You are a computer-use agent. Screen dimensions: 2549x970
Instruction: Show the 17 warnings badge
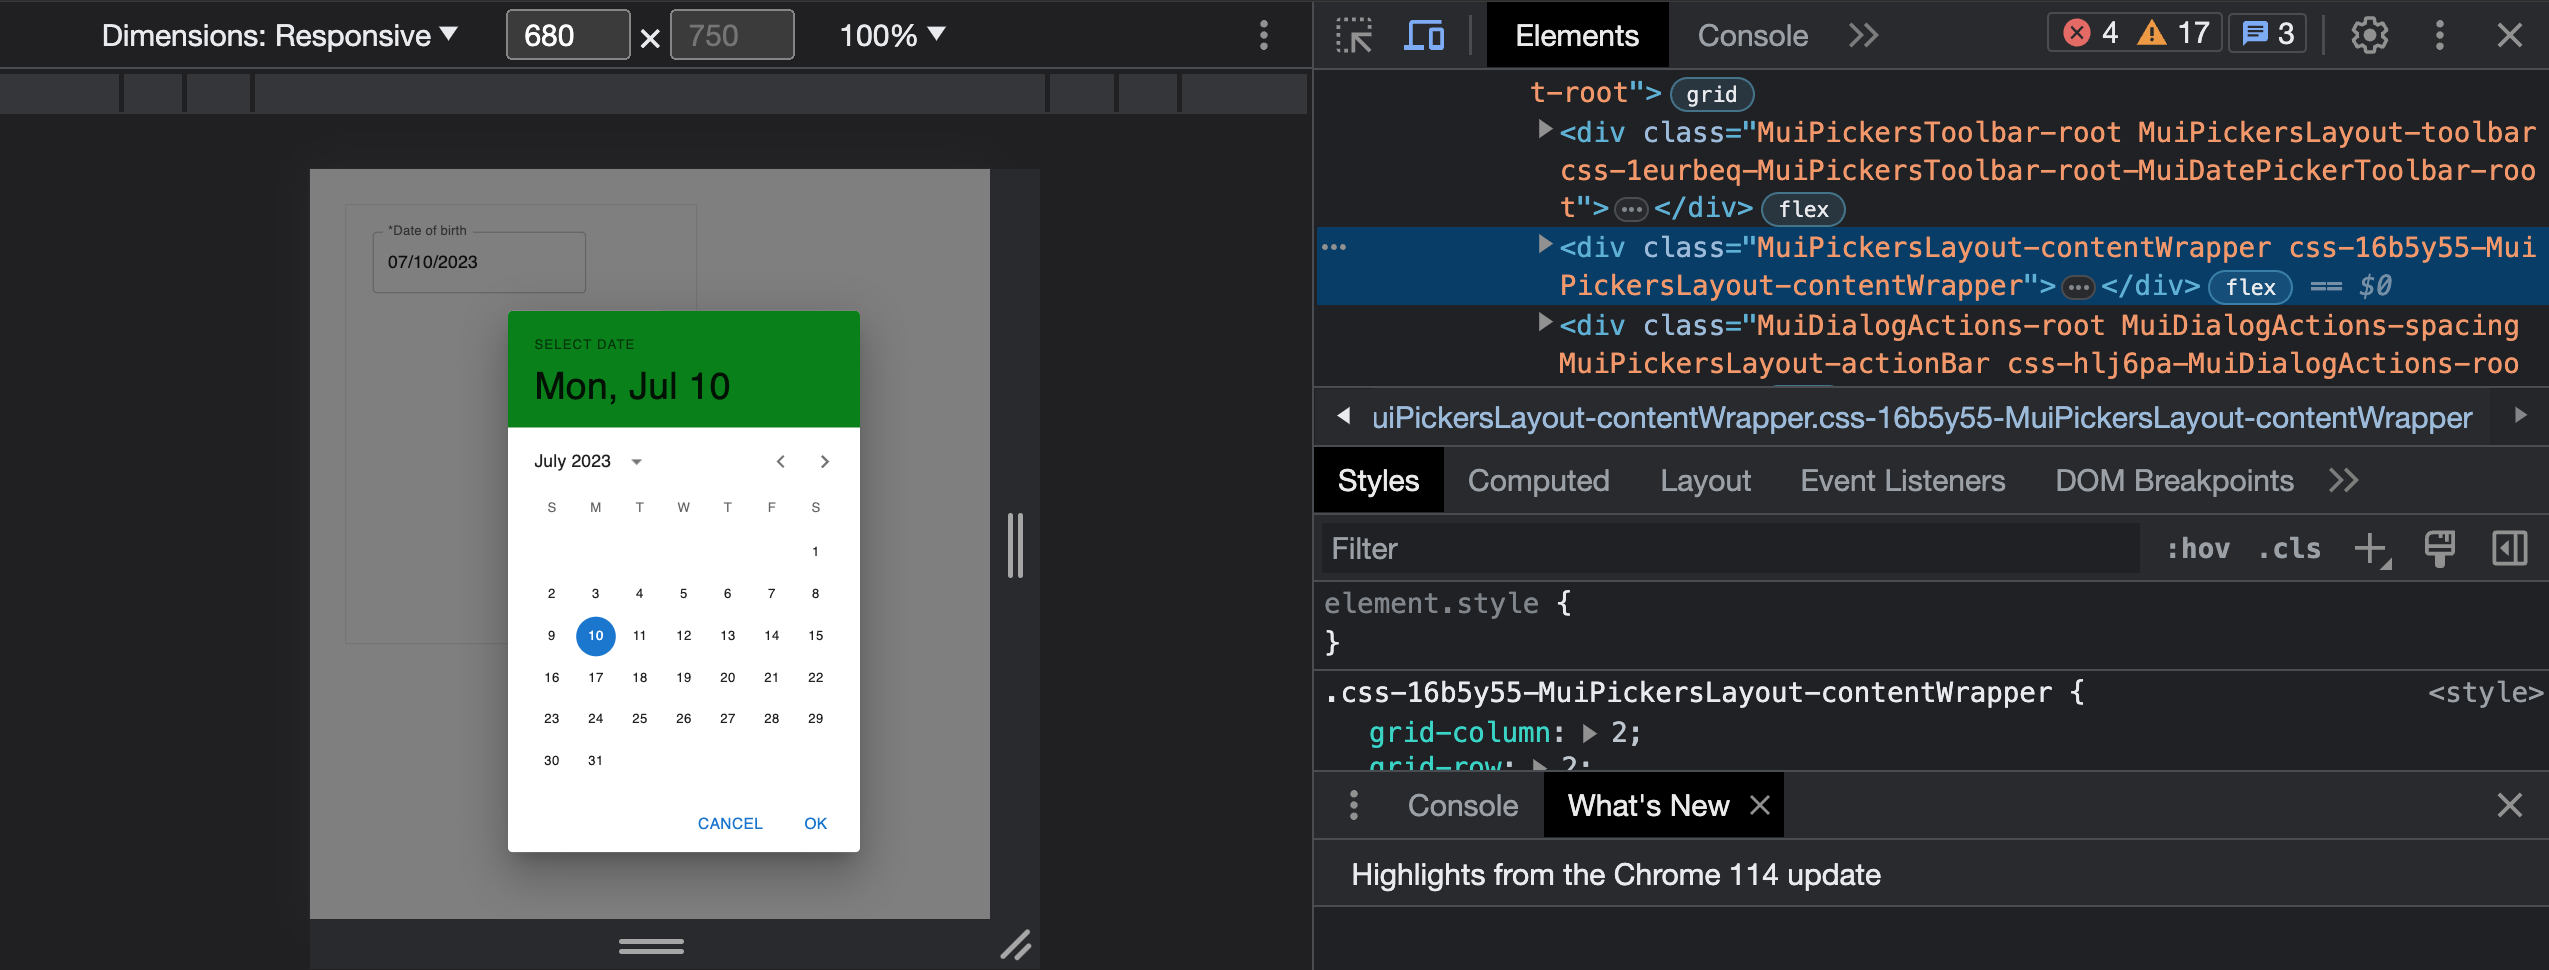pyautogui.click(x=2173, y=34)
